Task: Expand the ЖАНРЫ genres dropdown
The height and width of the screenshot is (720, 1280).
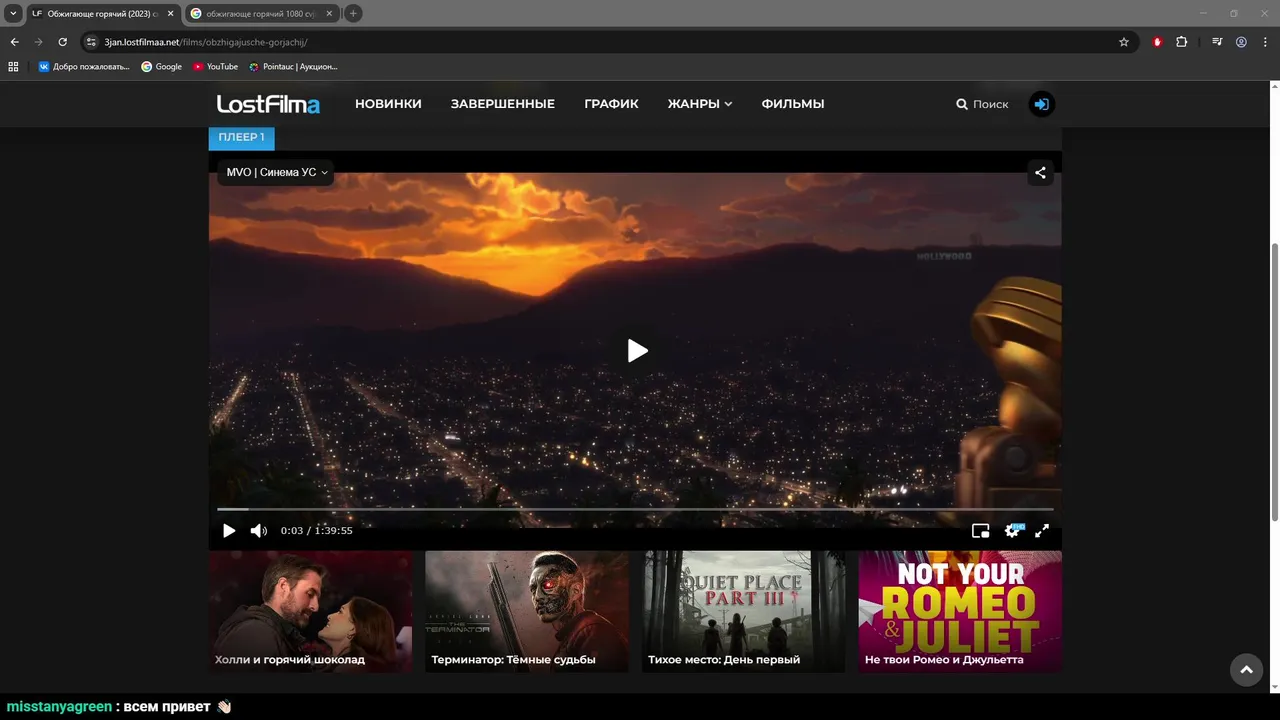Action: pyautogui.click(x=700, y=104)
